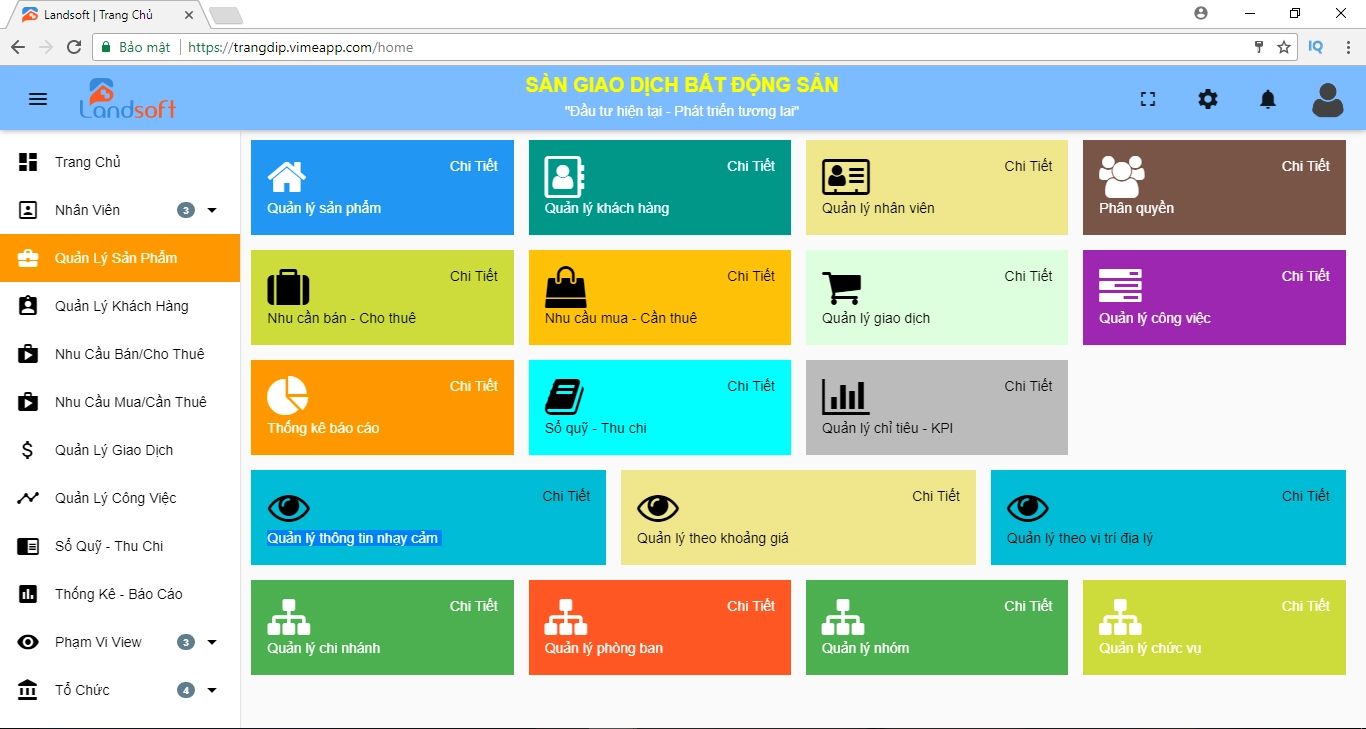Click Chi Tiết on the Phân quyền tile

[x=1306, y=166]
